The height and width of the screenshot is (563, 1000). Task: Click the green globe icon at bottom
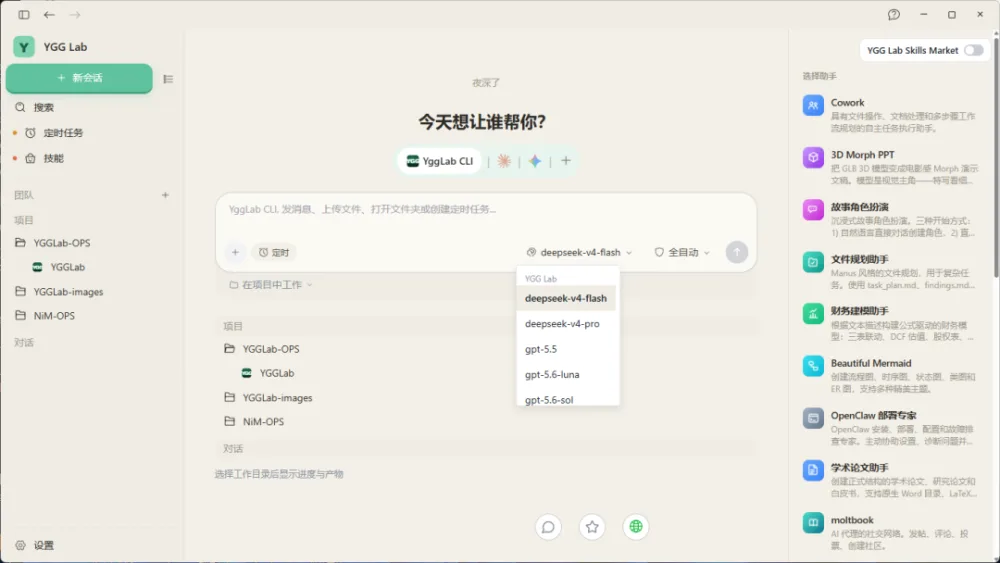[x=636, y=527]
